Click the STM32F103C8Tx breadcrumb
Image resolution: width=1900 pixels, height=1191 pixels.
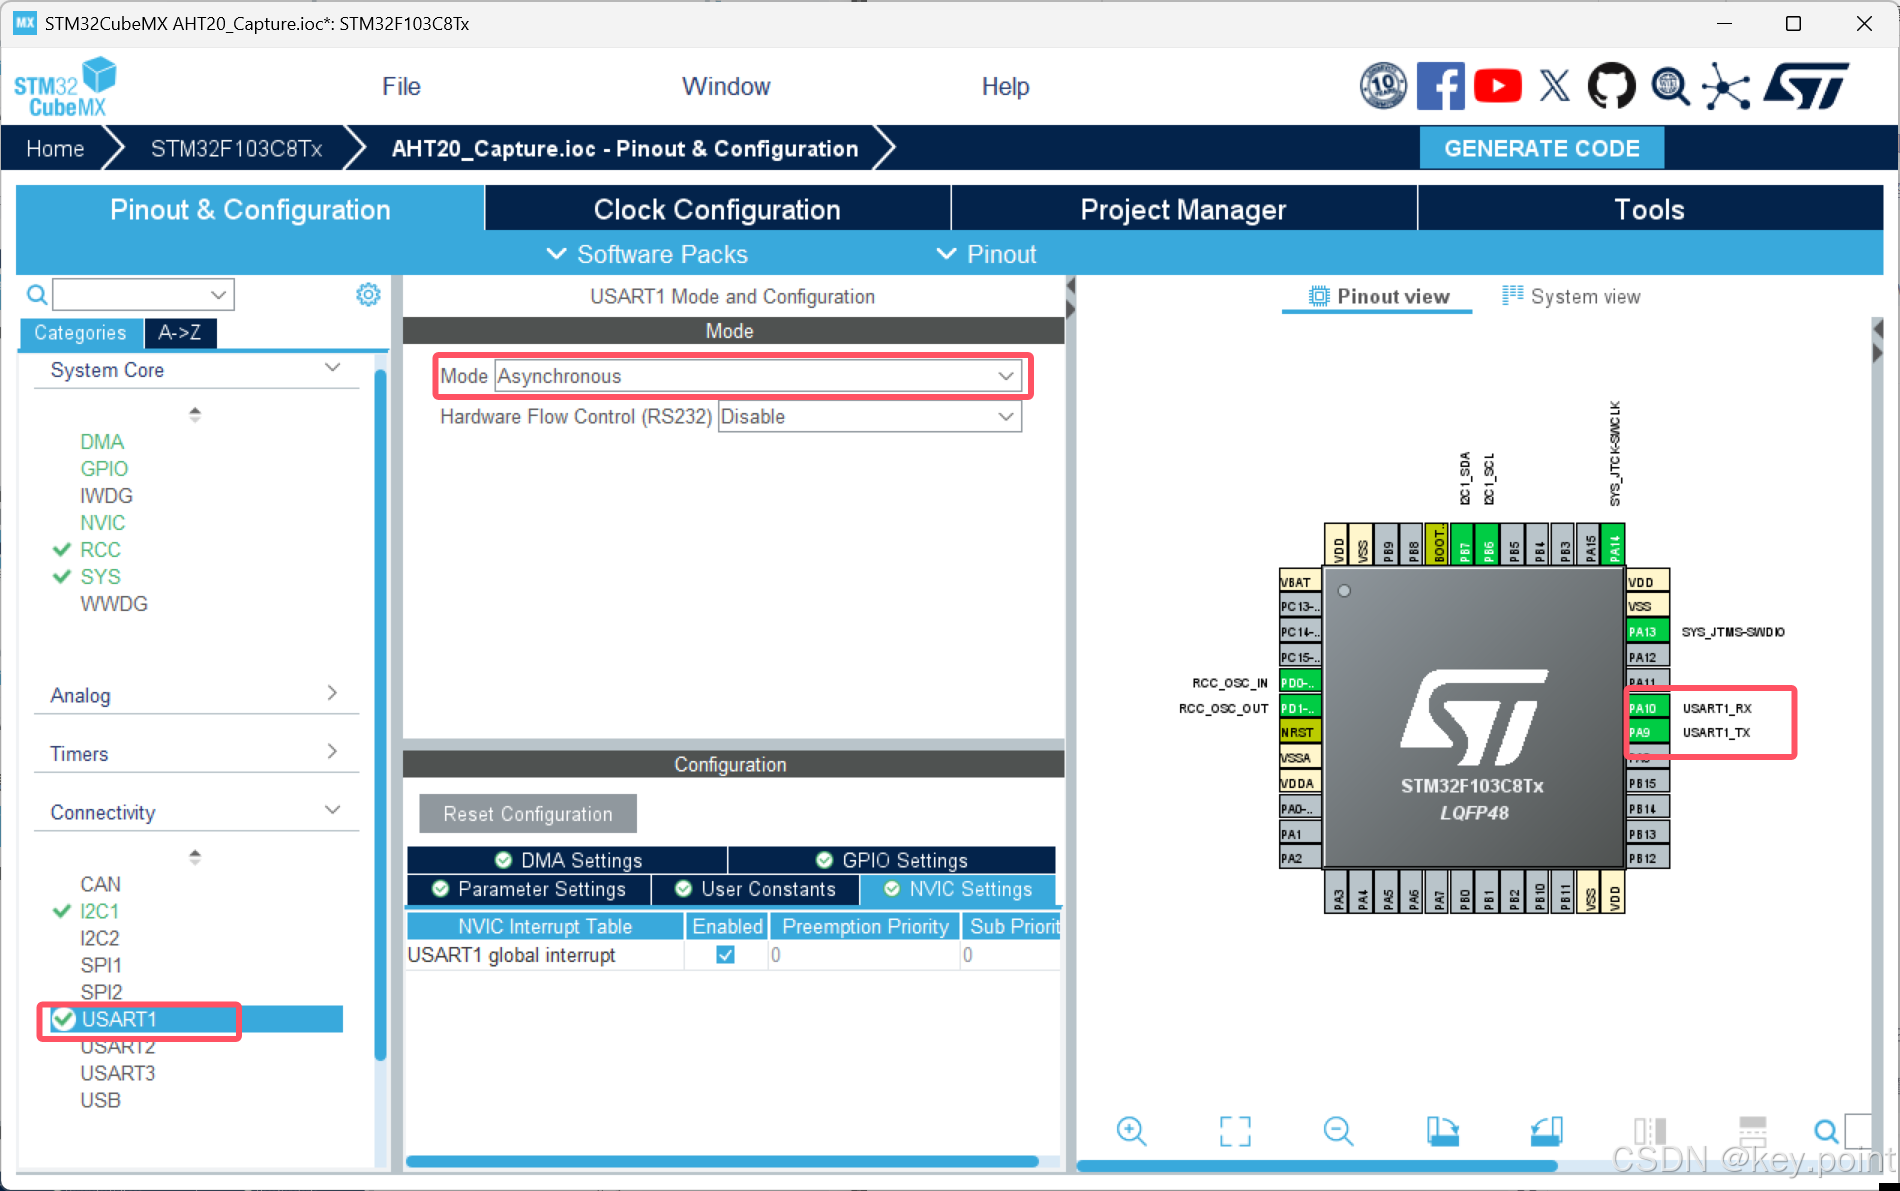tap(236, 149)
